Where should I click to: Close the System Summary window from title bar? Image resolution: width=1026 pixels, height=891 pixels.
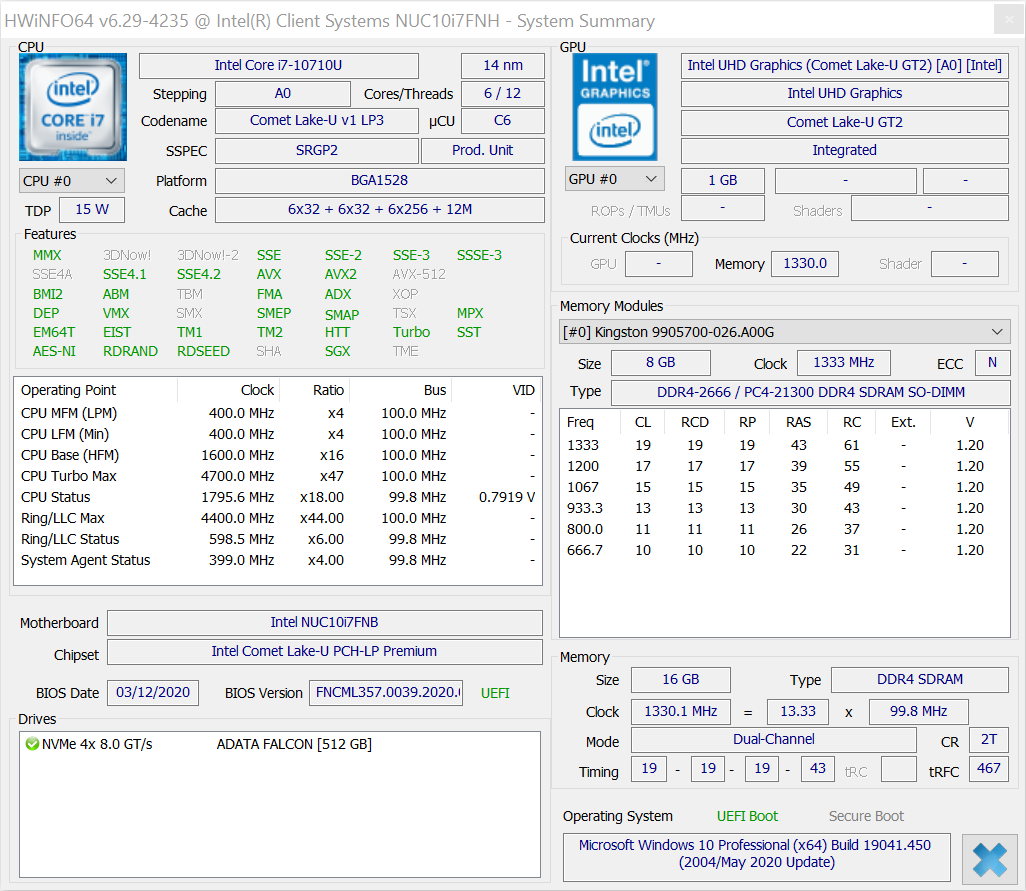(x=1008, y=20)
